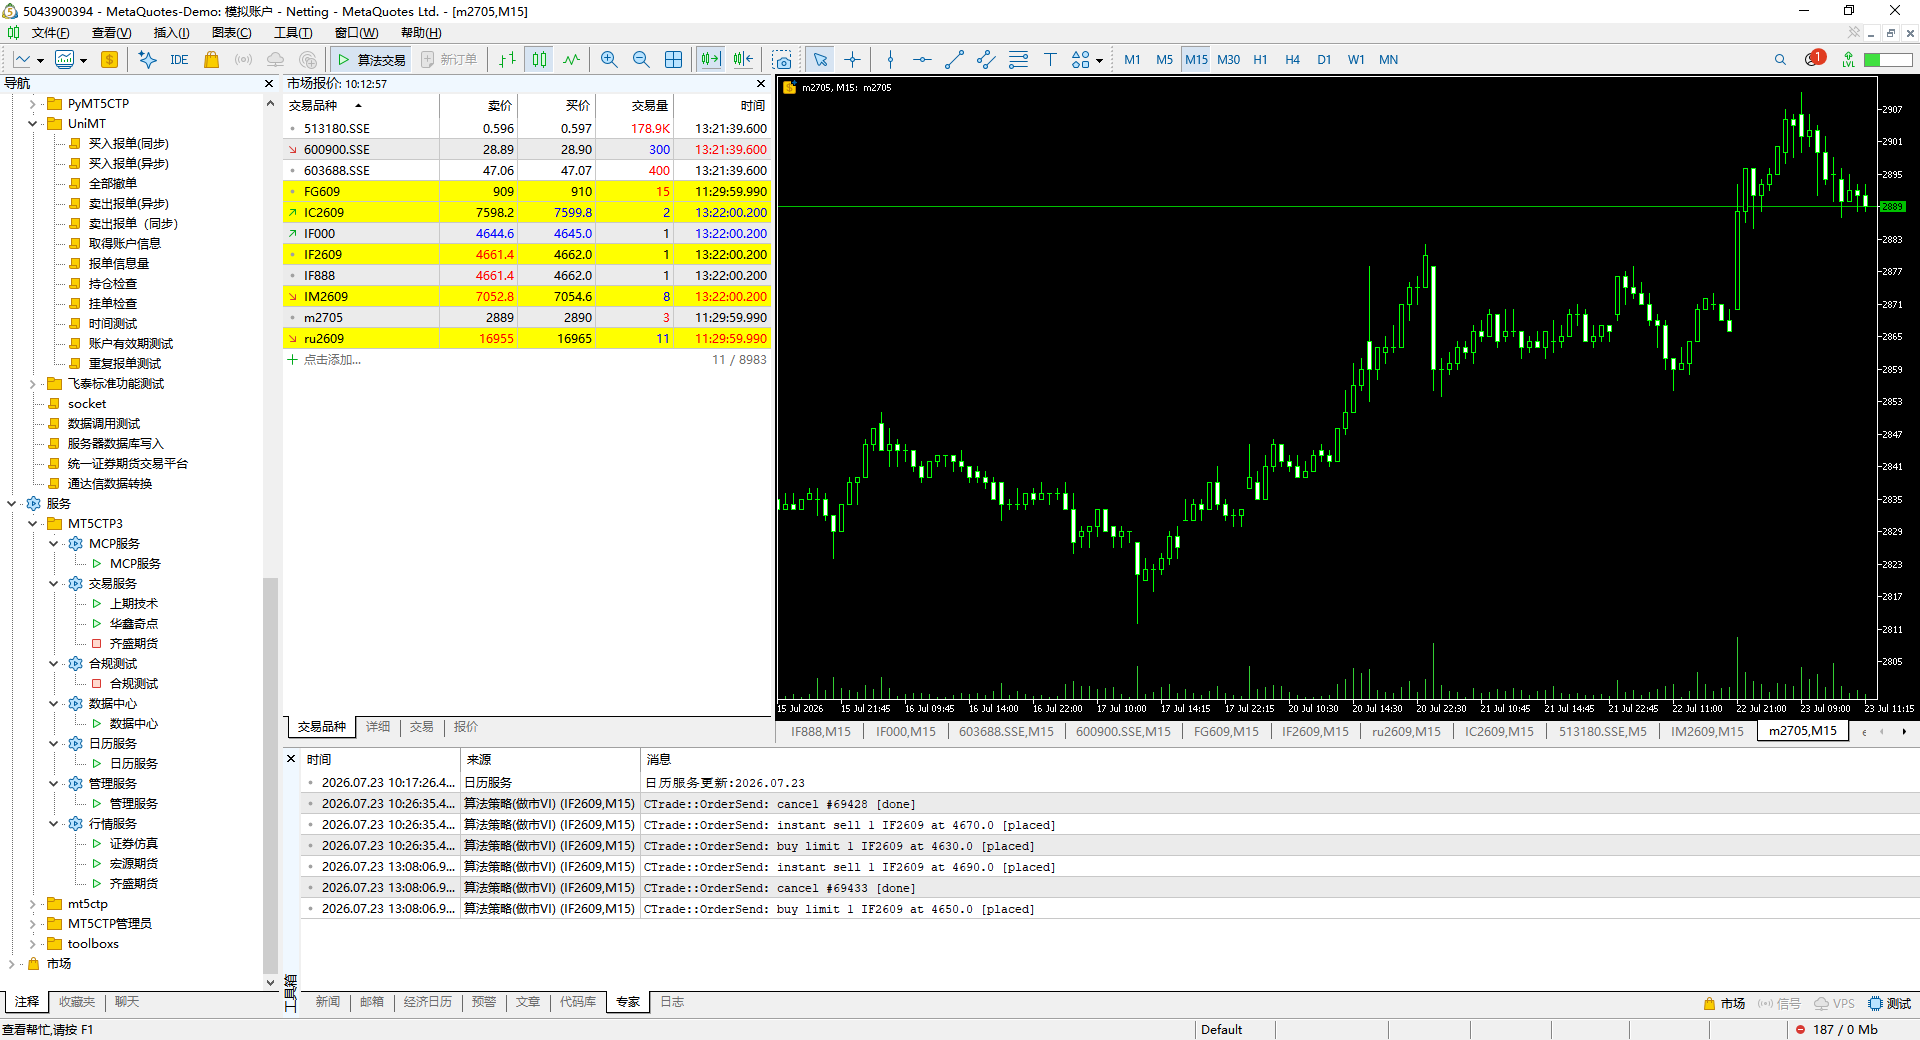Image resolution: width=1920 pixels, height=1040 pixels.
Task: Open the 查看(V) menu
Action: [111, 33]
